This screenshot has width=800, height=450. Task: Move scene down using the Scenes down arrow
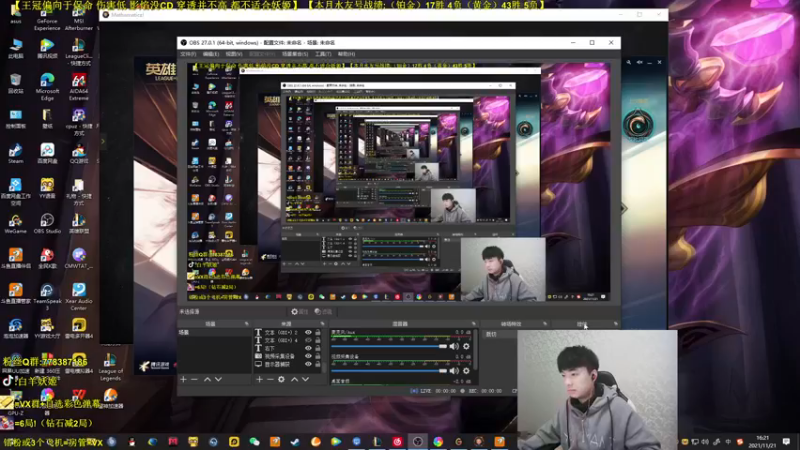218,379
